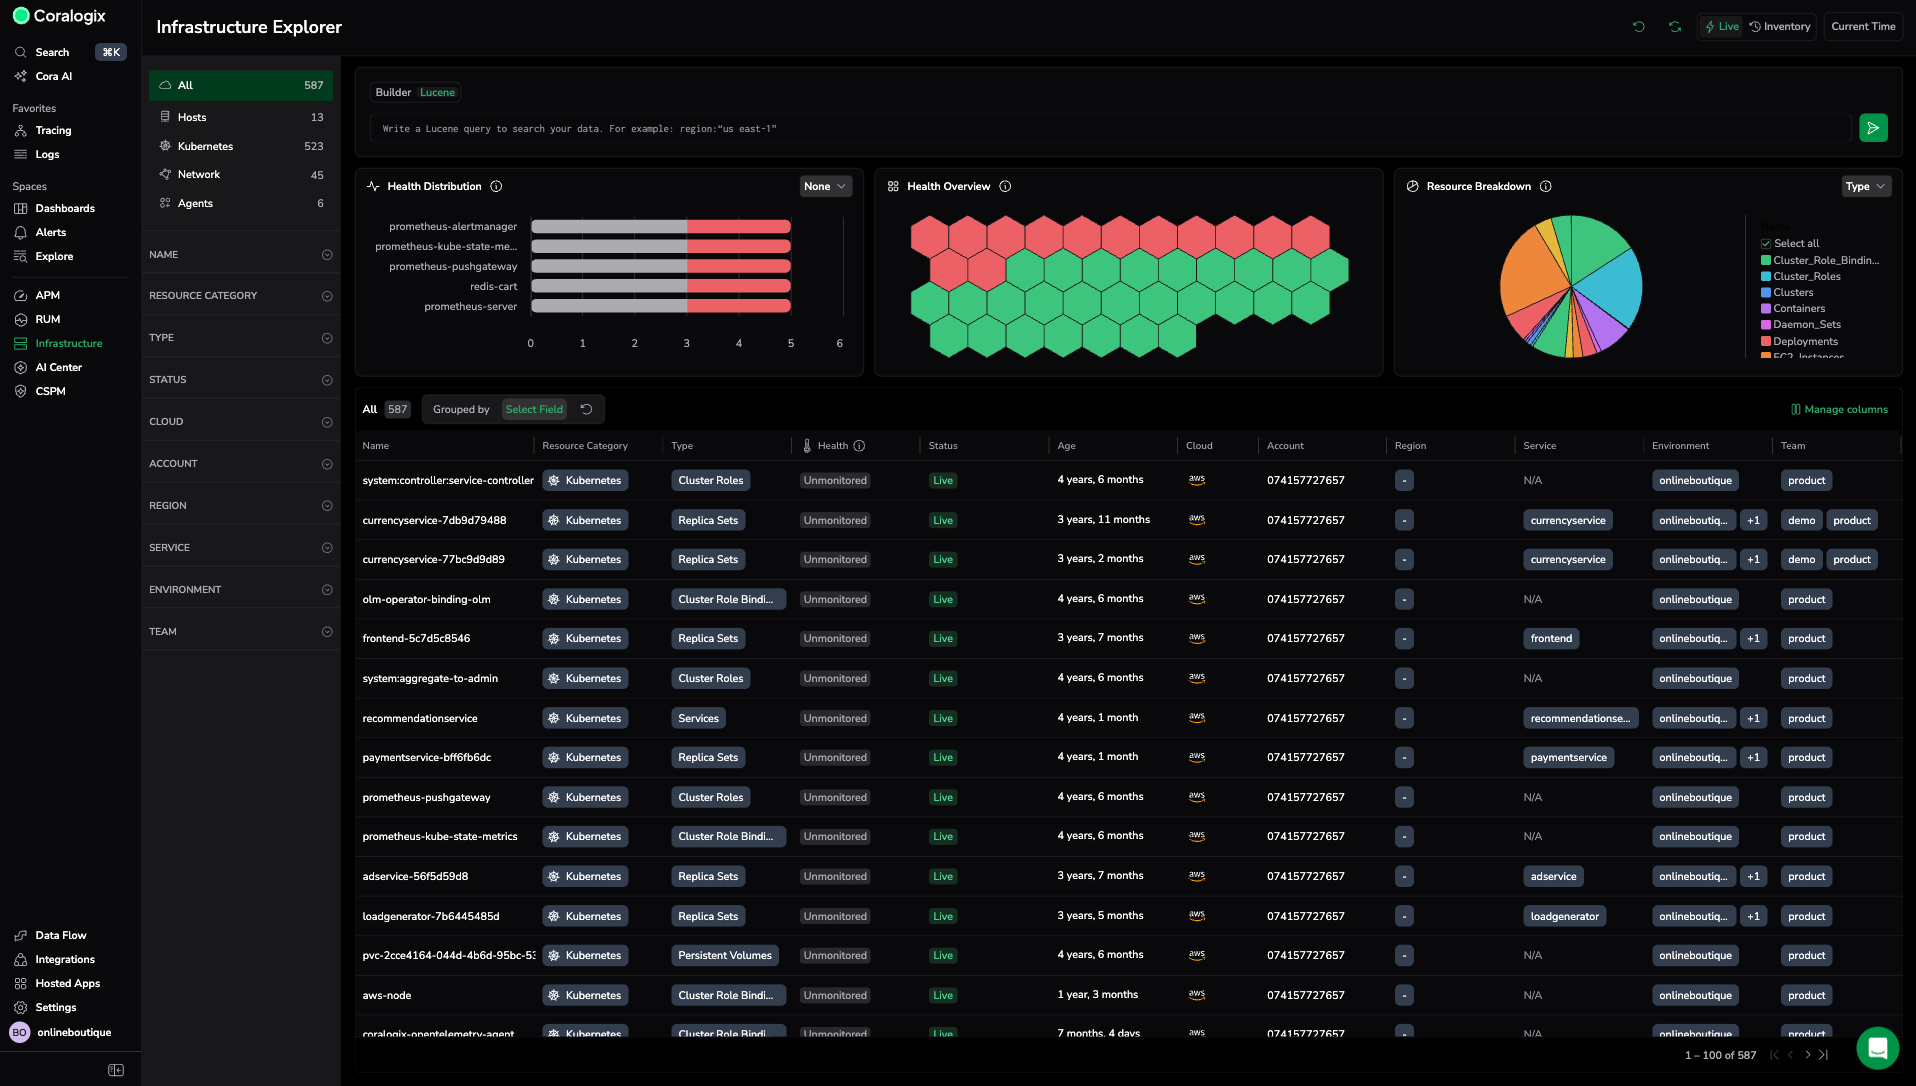Click the Resource Breakdown info icon
The height and width of the screenshot is (1086, 1916).
[x=1545, y=187]
